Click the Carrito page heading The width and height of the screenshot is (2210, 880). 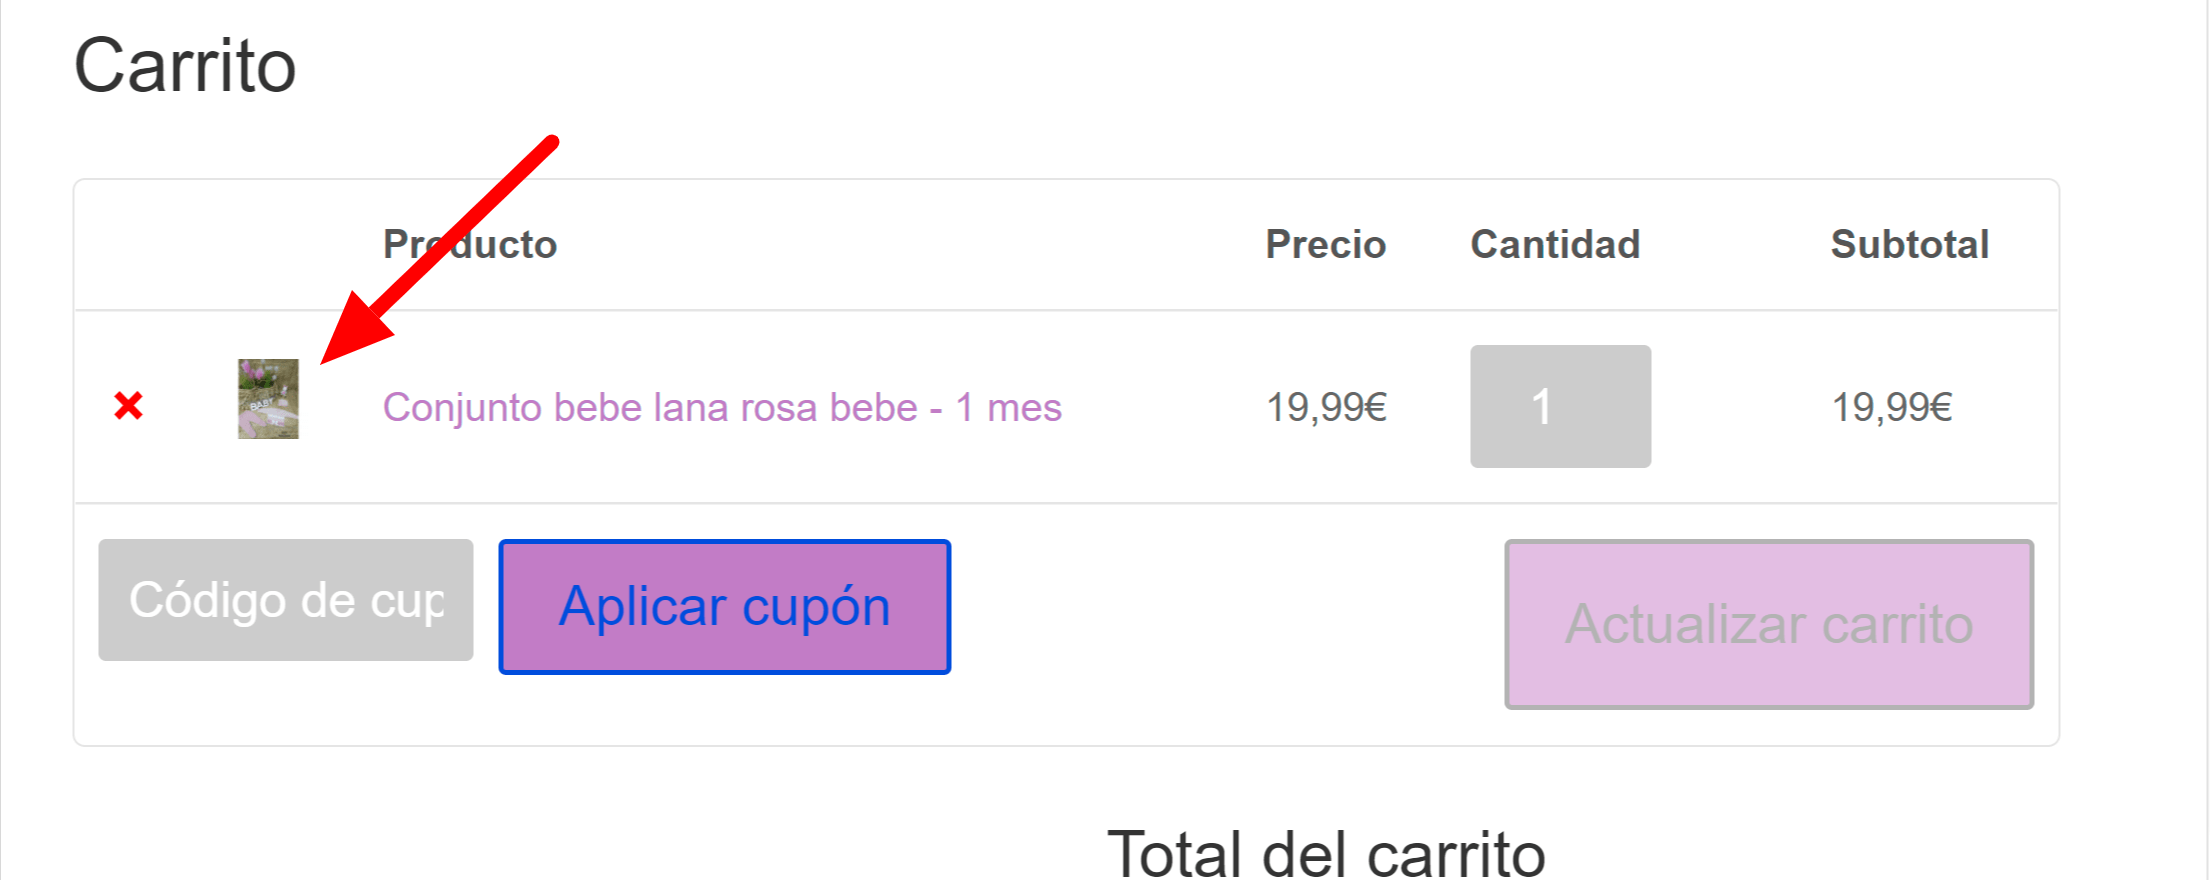185,66
